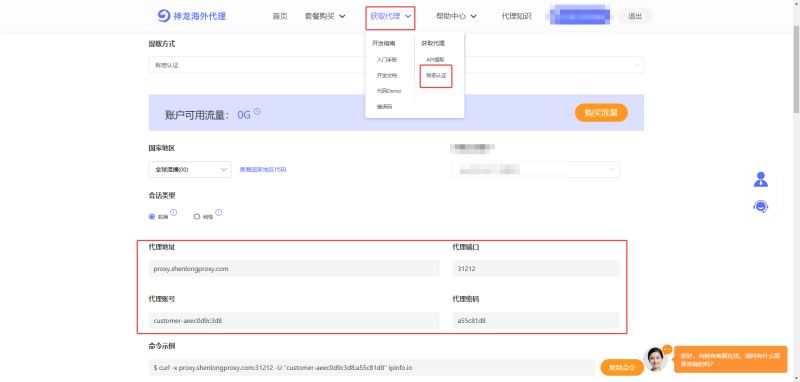The height and width of the screenshot is (382, 800).
Task: Click the 复制命令 button
Action: [x=622, y=367]
